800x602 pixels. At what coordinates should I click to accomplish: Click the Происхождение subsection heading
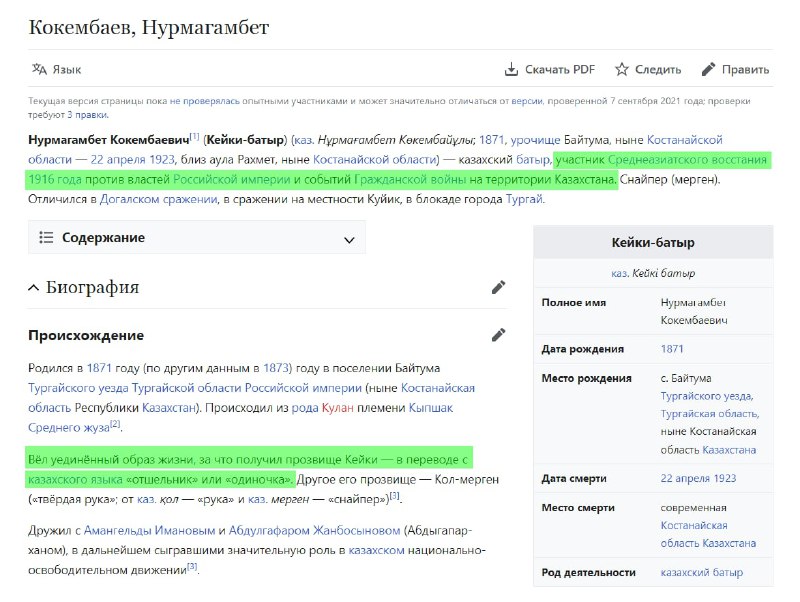[86, 336]
